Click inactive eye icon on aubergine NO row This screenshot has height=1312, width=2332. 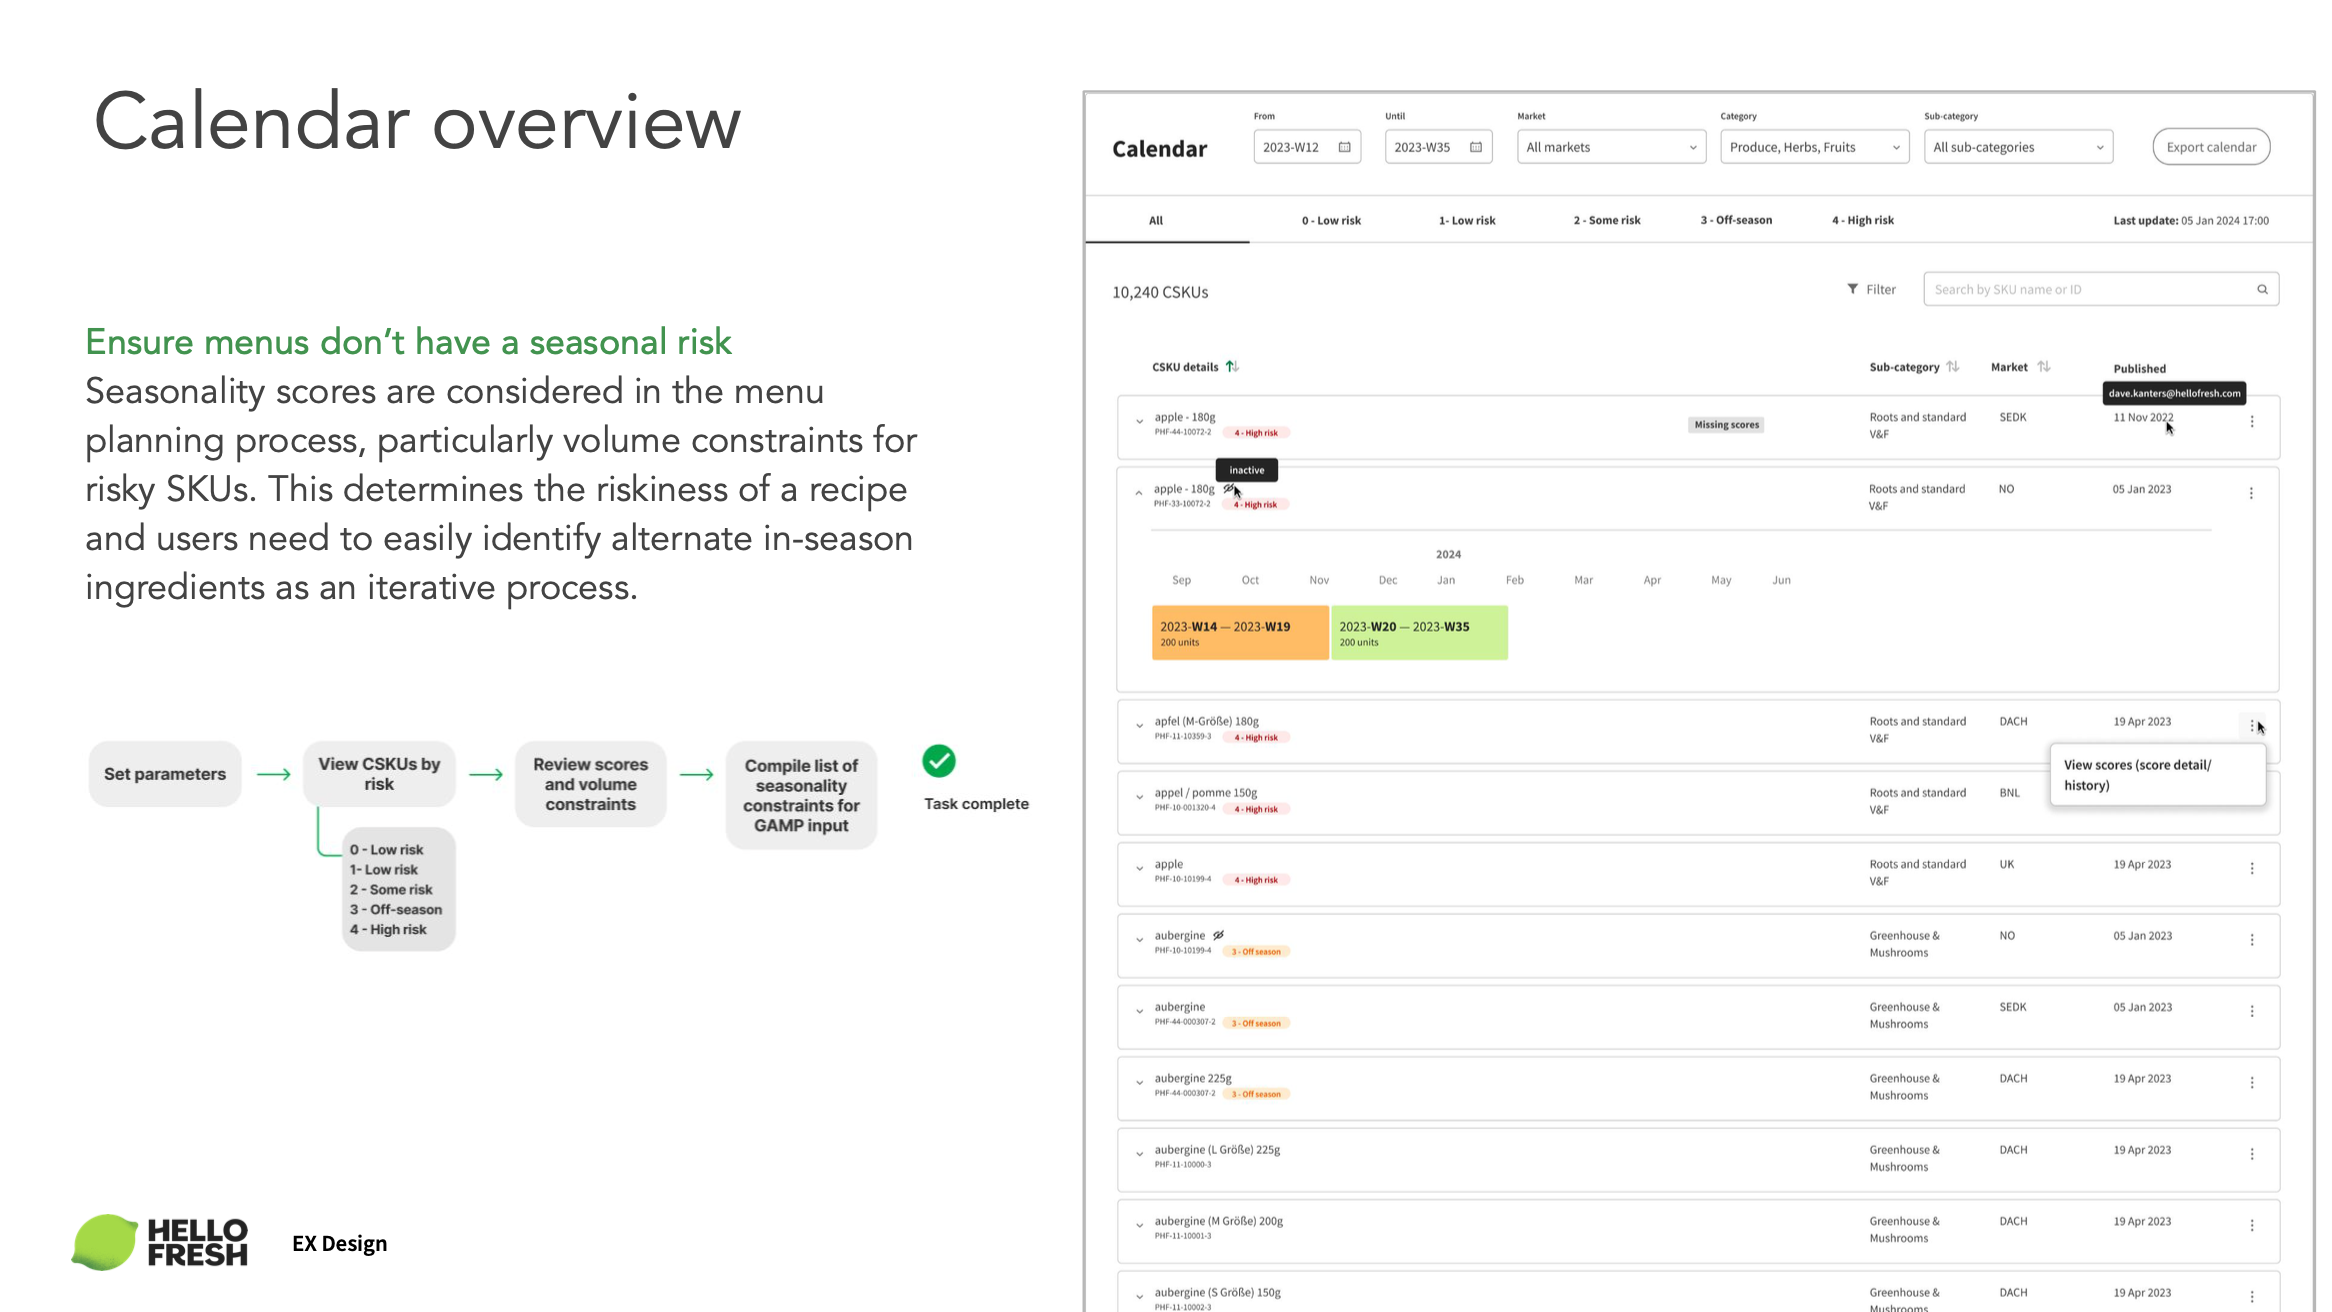(1218, 936)
